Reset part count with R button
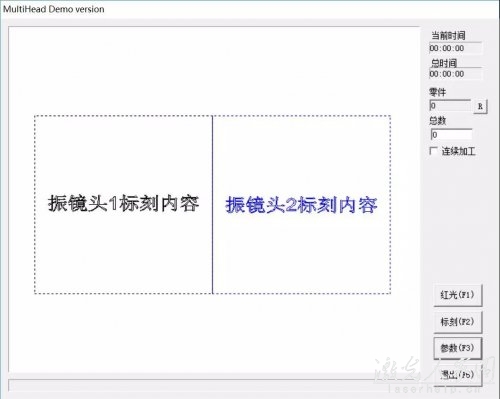 click(480, 106)
